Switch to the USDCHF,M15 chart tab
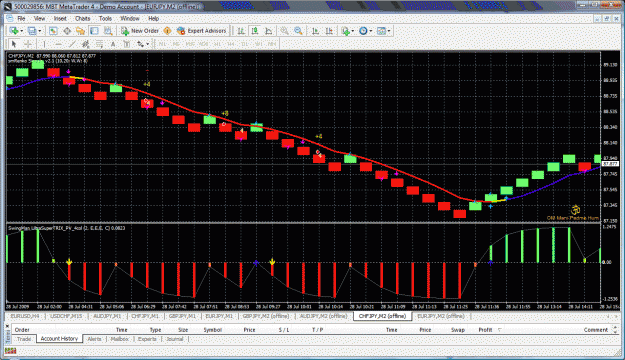 pos(66,316)
